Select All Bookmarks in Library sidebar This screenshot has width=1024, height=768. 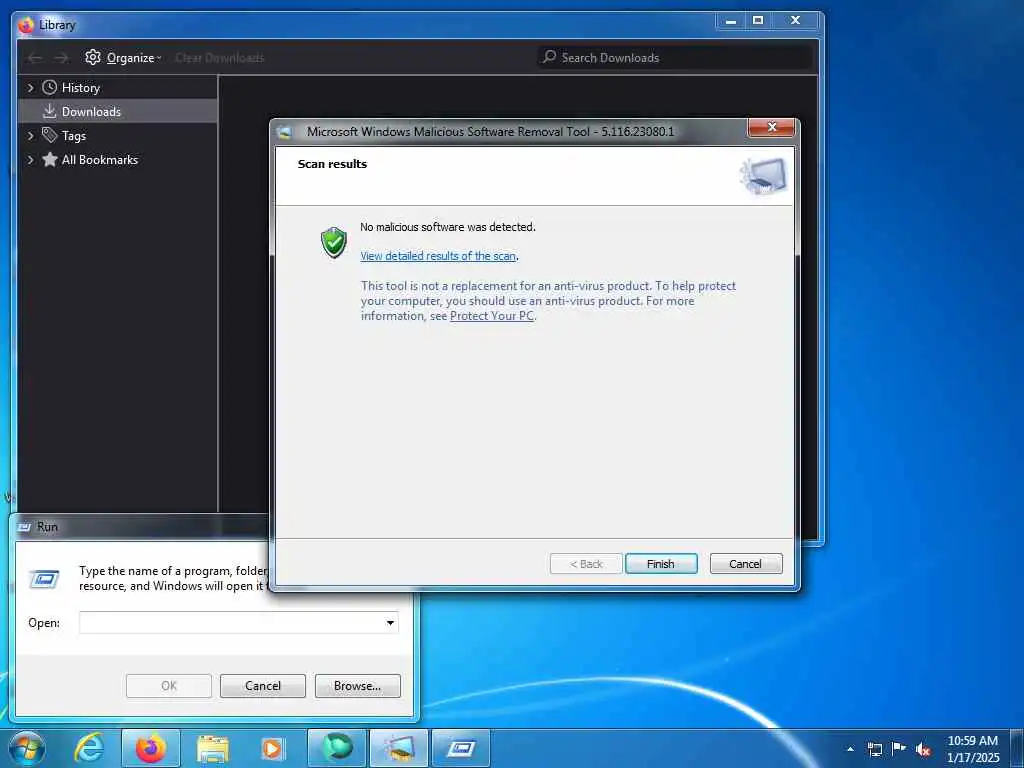(100, 159)
